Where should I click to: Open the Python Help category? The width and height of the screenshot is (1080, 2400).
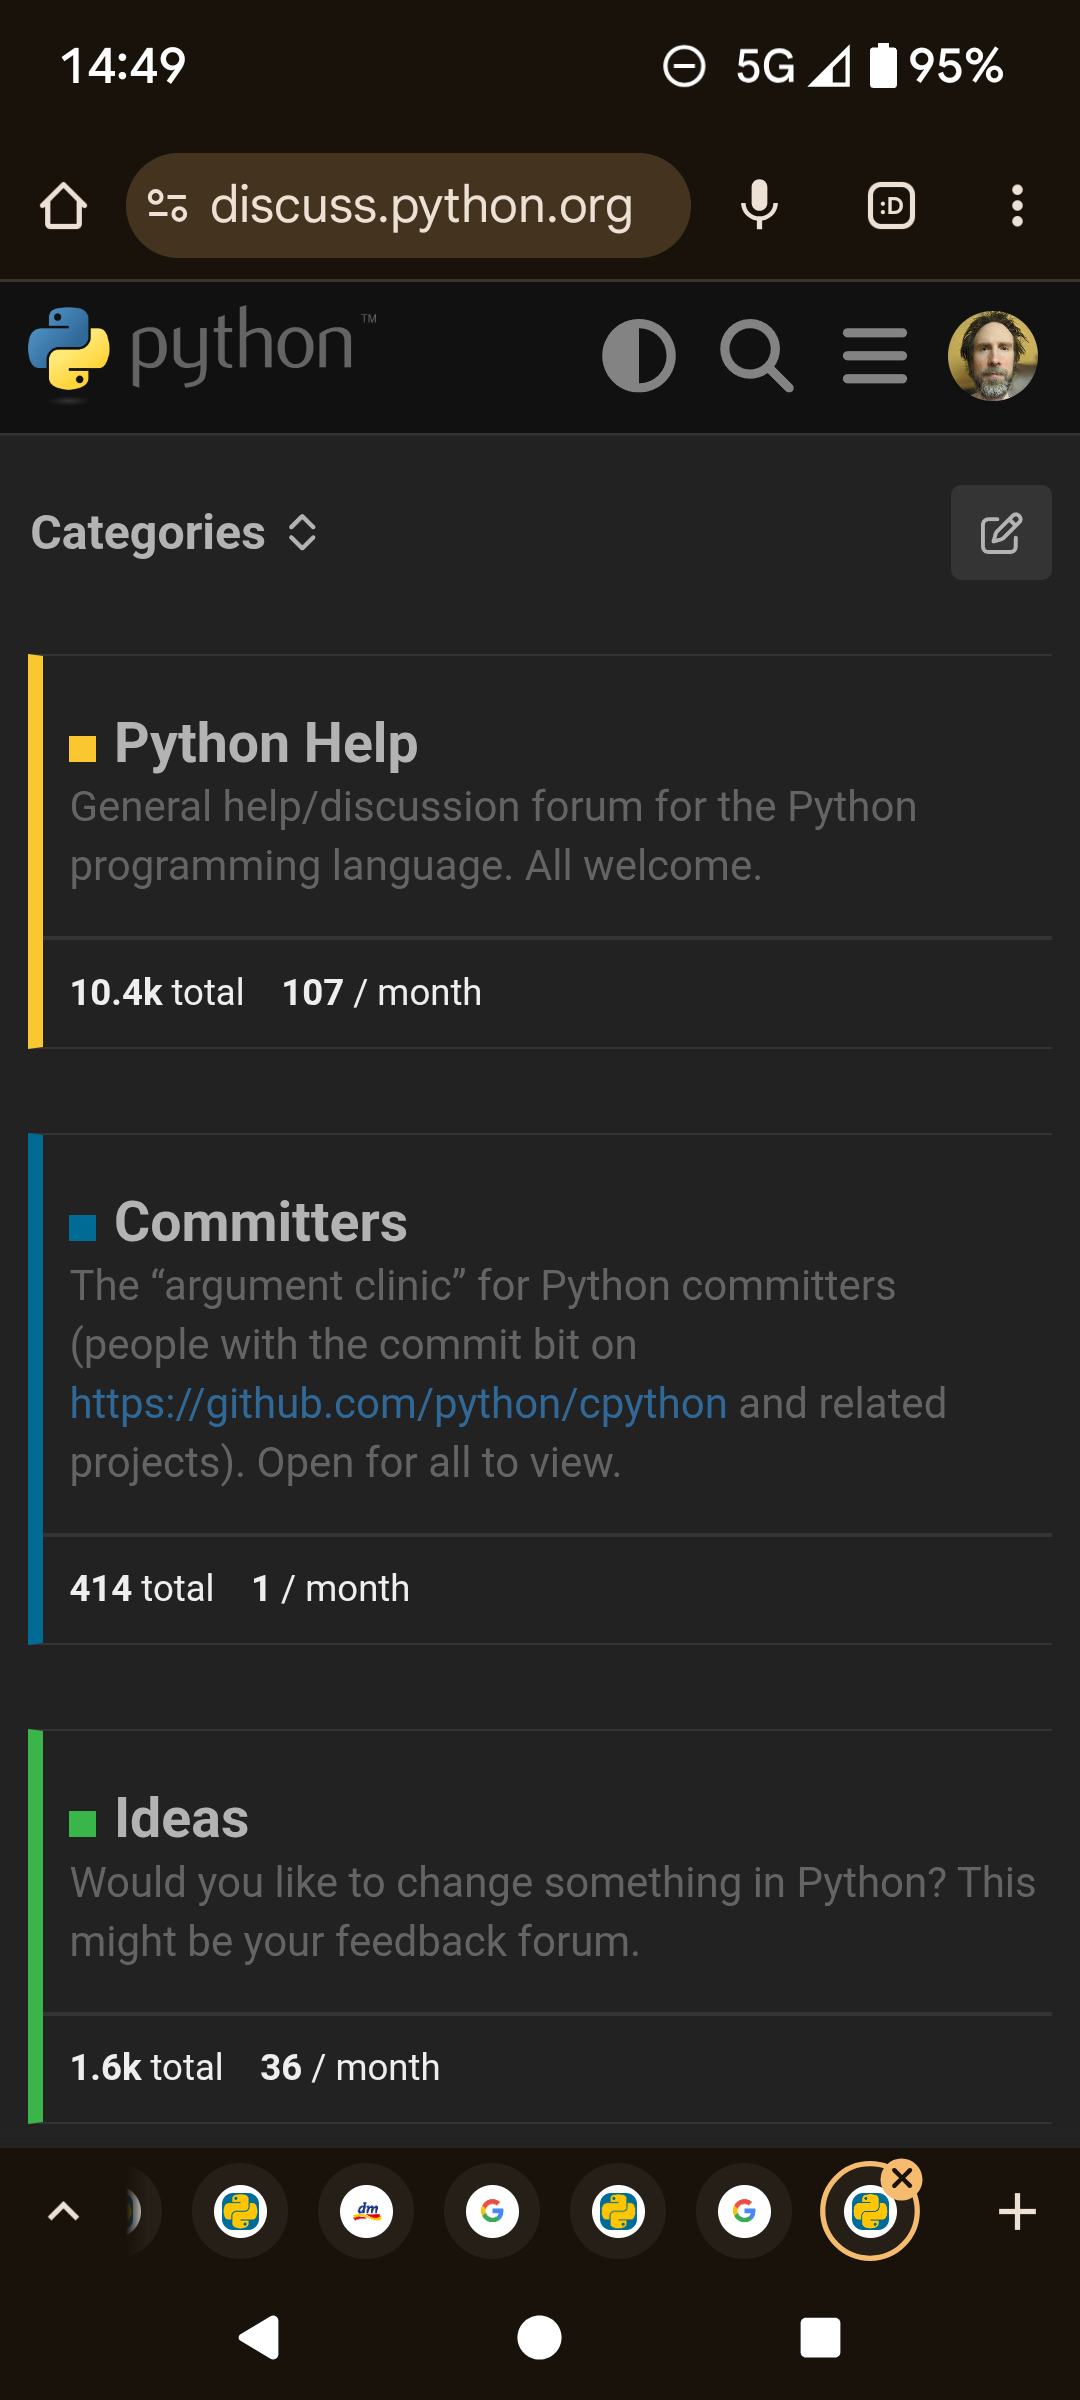click(265, 744)
